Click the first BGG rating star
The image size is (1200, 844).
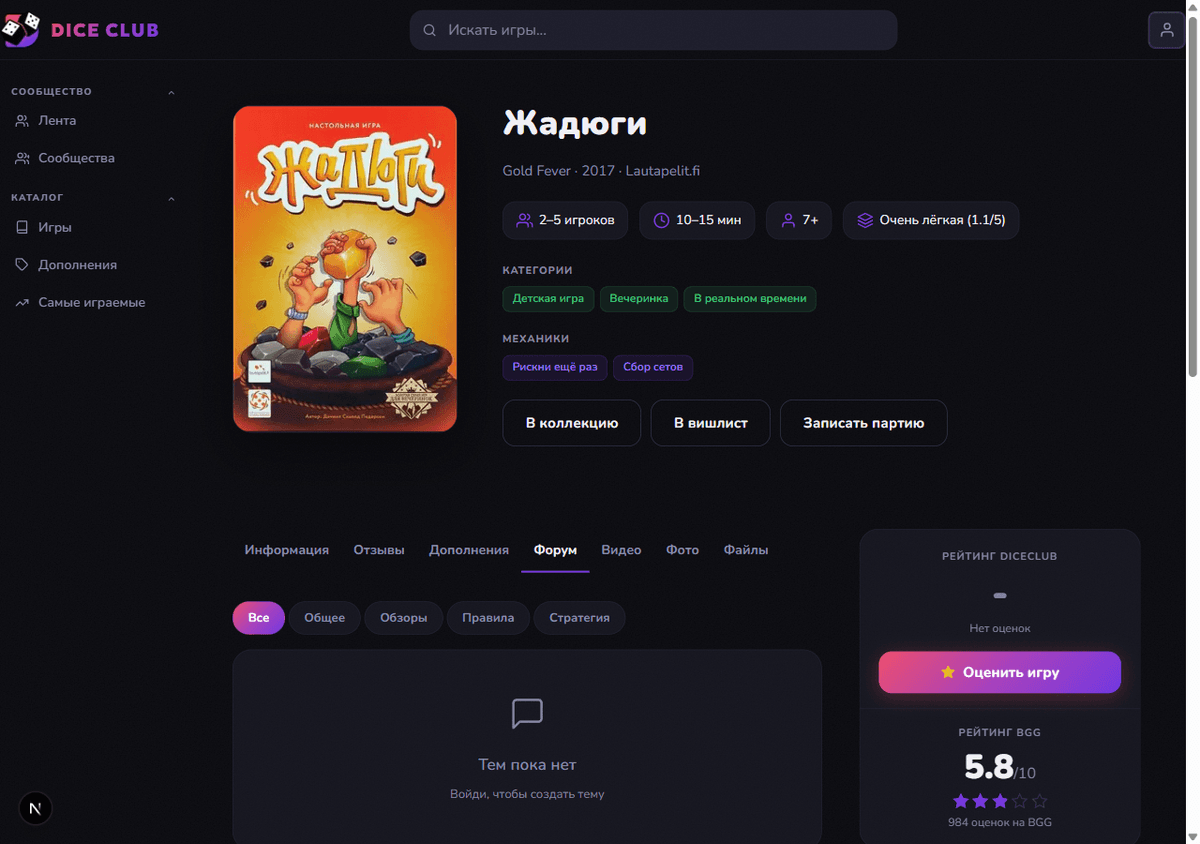click(961, 801)
